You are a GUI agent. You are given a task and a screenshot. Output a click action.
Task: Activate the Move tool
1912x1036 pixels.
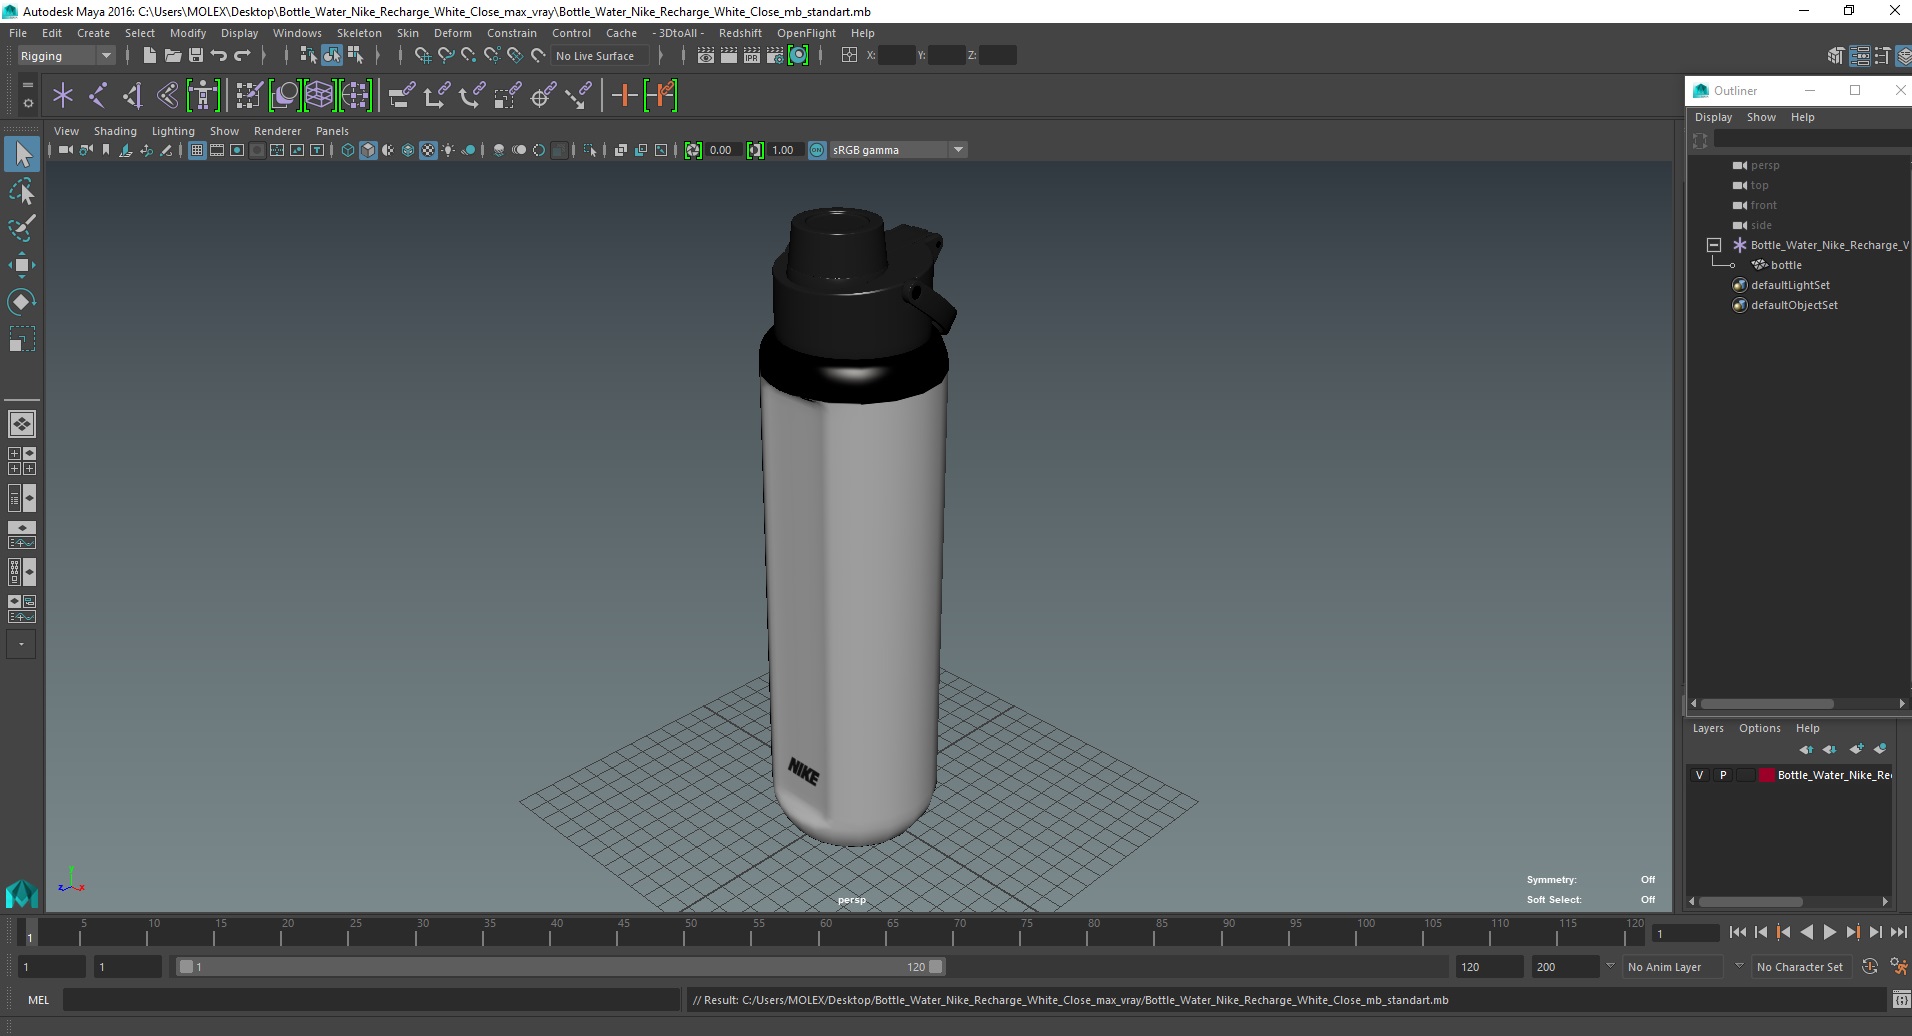(22, 265)
